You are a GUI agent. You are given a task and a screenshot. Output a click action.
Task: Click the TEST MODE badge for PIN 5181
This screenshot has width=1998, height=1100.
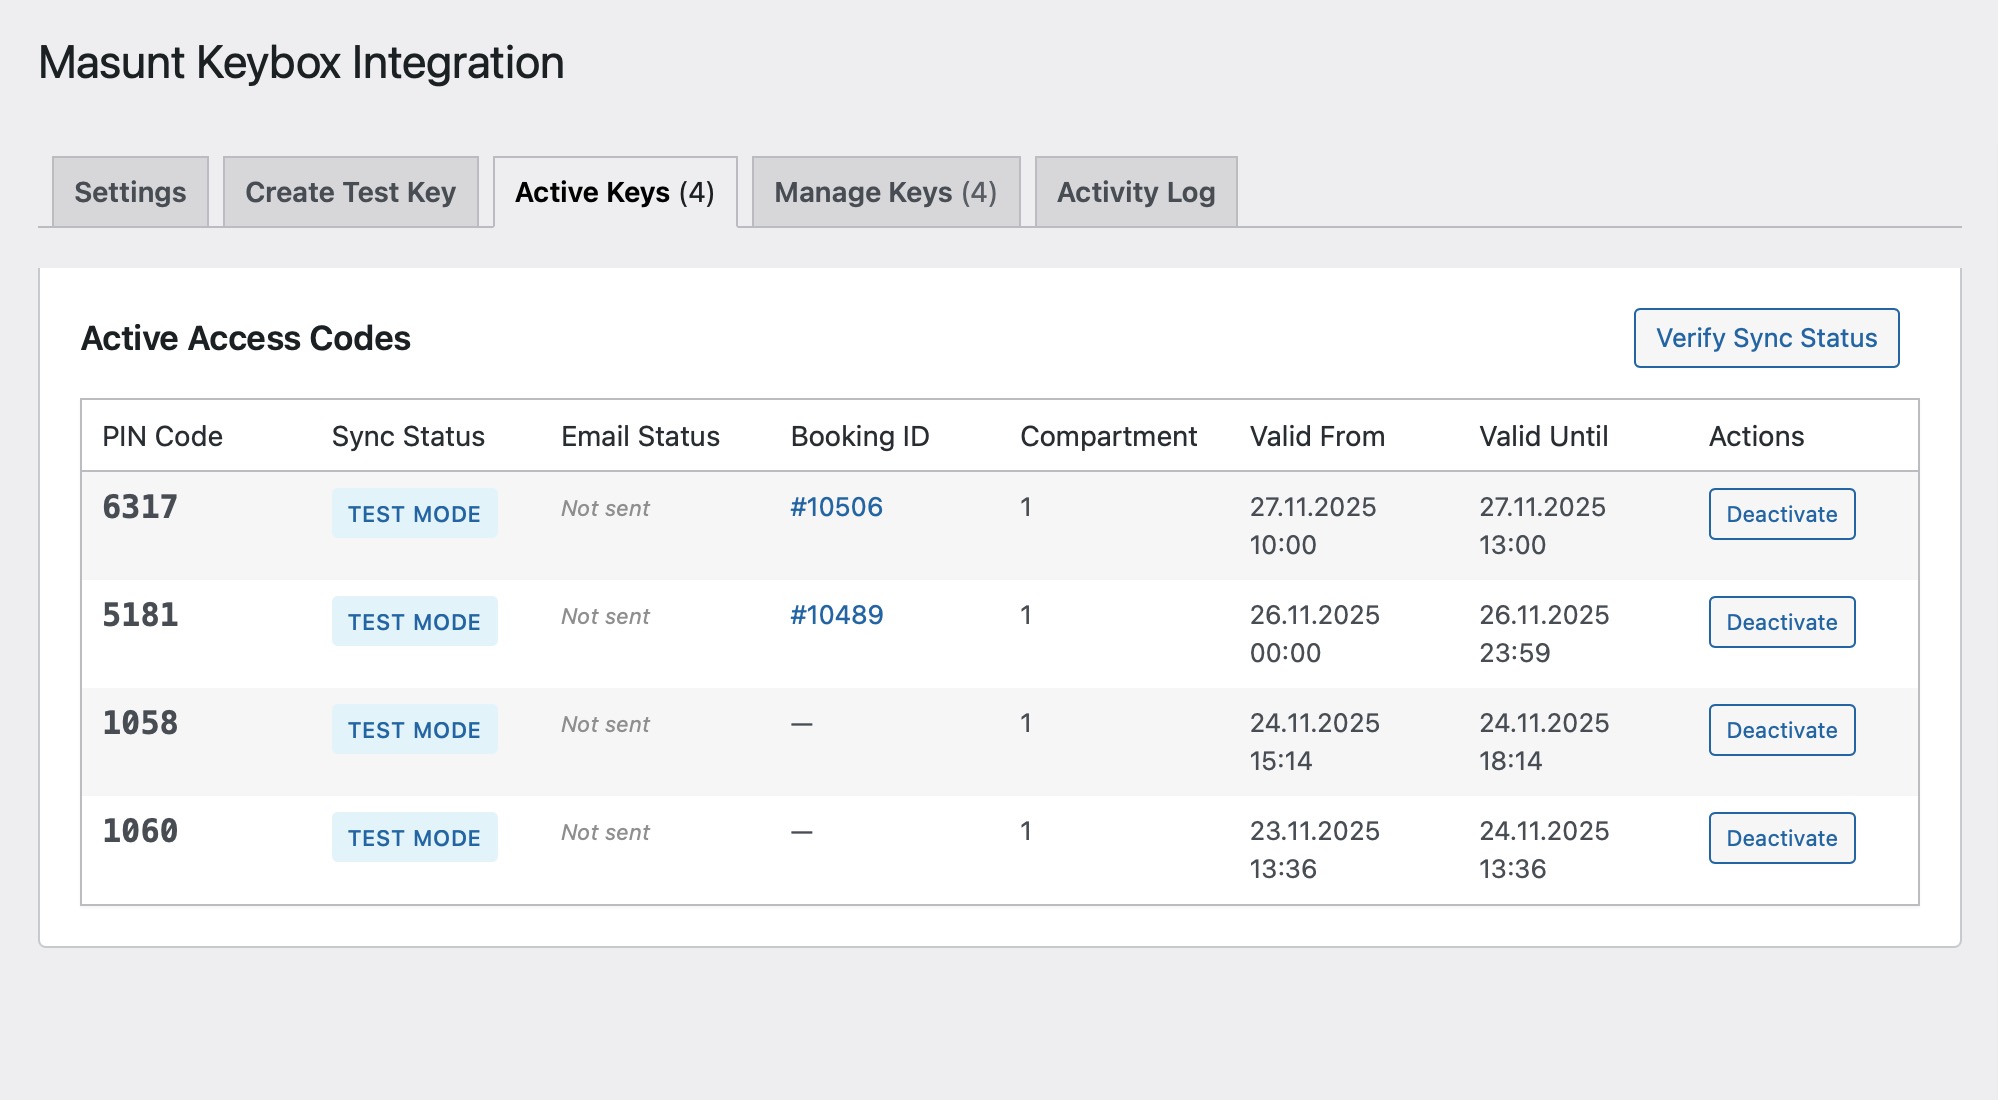(x=414, y=621)
